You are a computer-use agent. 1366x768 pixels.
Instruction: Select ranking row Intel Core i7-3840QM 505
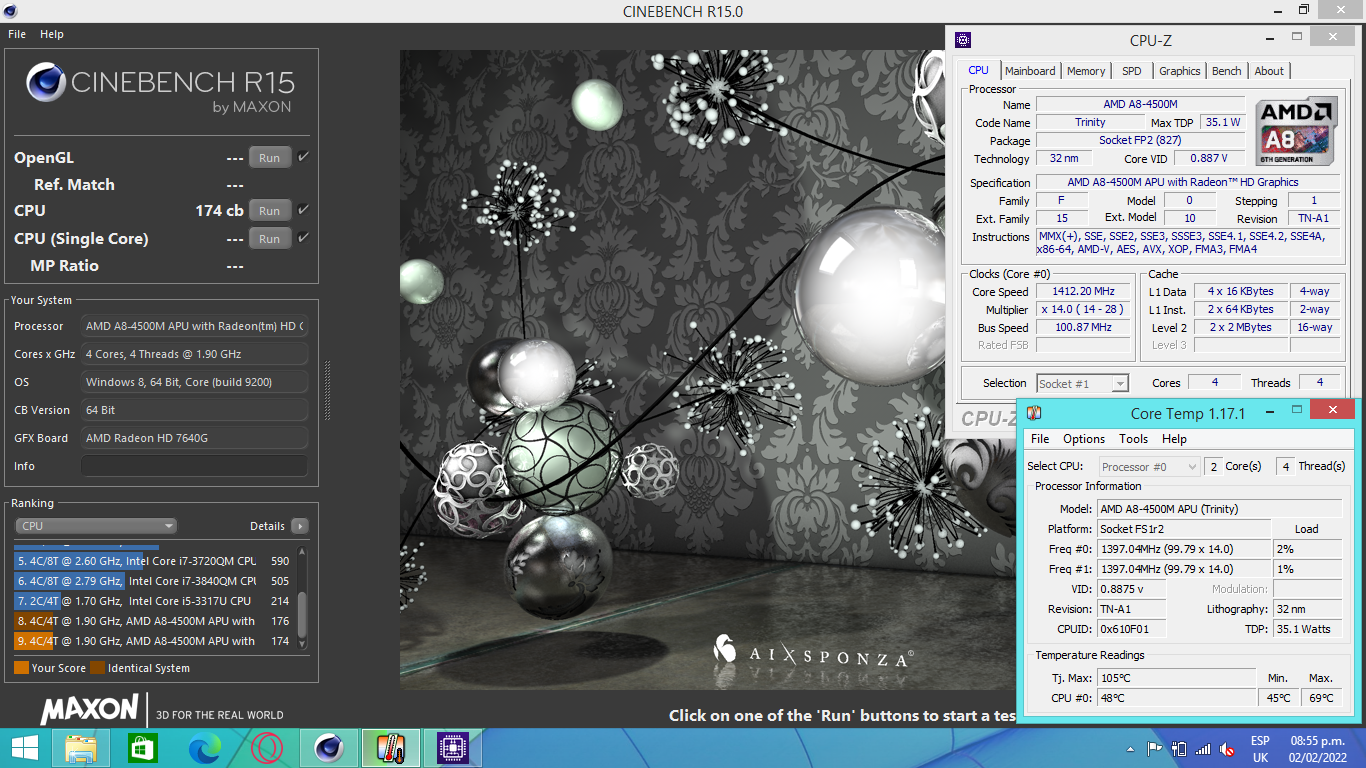point(153,581)
